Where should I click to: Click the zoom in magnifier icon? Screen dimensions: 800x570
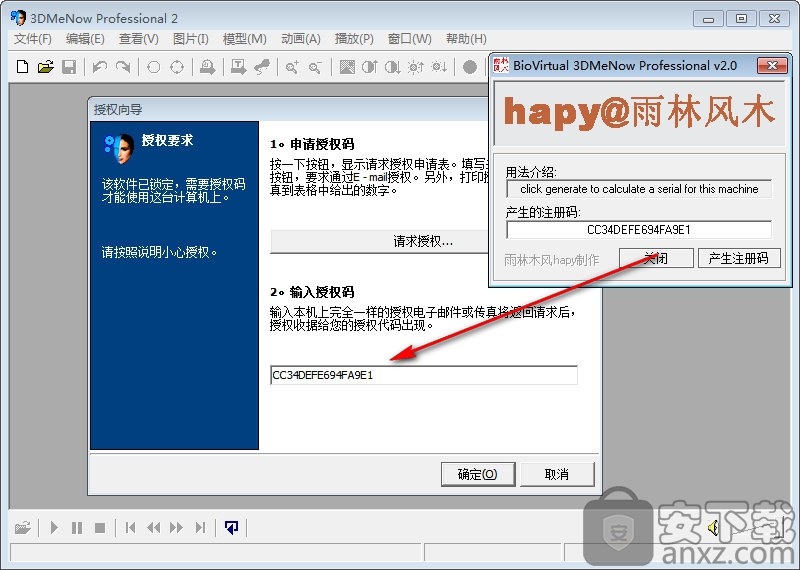click(x=292, y=67)
